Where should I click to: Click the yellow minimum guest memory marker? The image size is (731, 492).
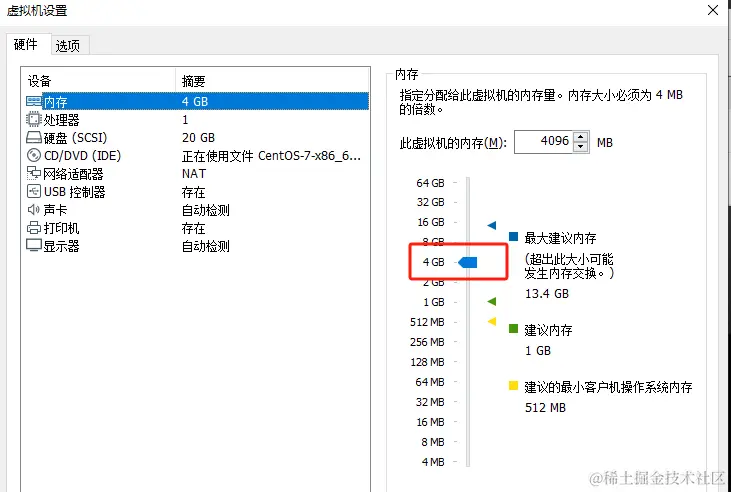pyautogui.click(x=491, y=321)
